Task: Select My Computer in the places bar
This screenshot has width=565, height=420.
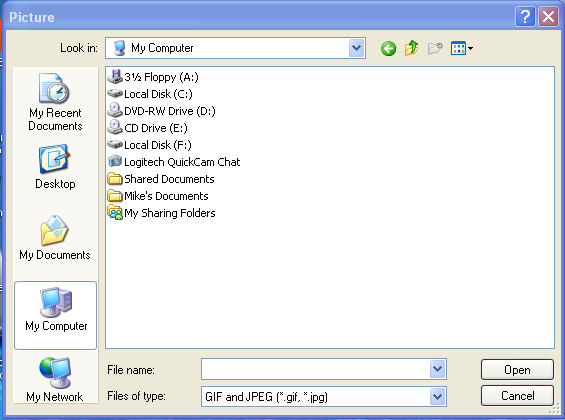Action: click(x=55, y=316)
